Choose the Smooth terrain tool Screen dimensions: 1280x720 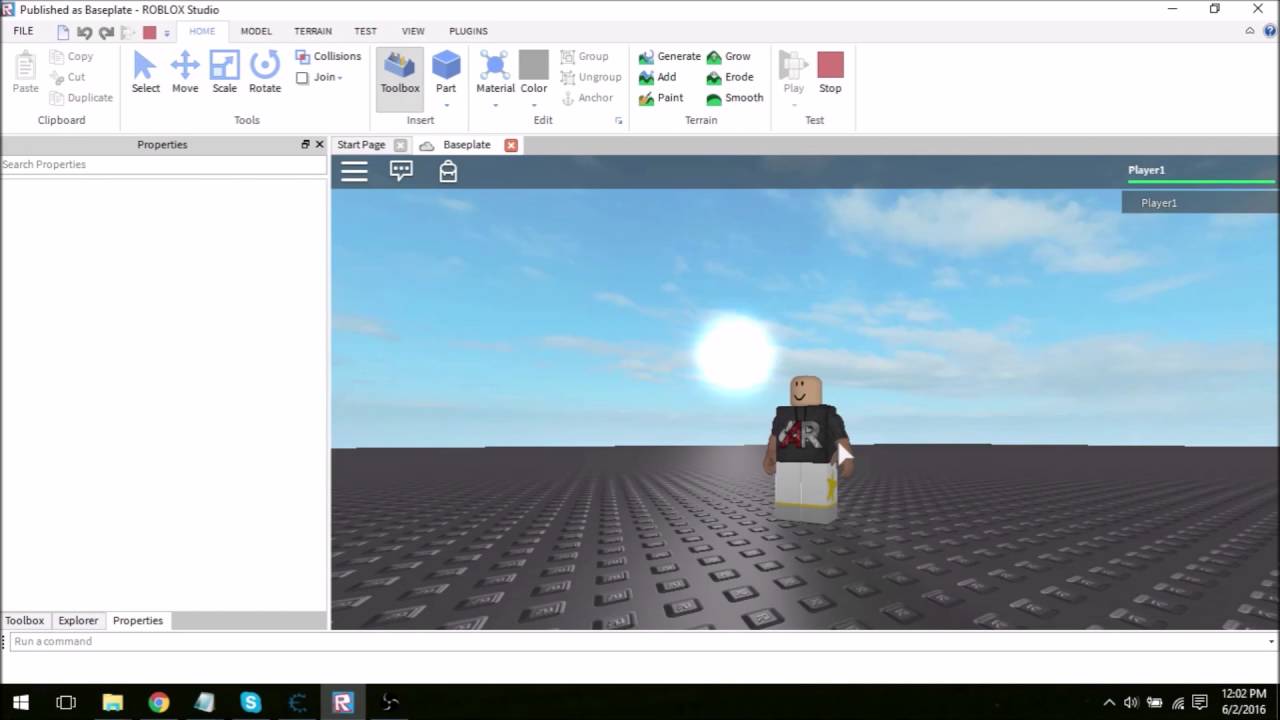pos(735,98)
